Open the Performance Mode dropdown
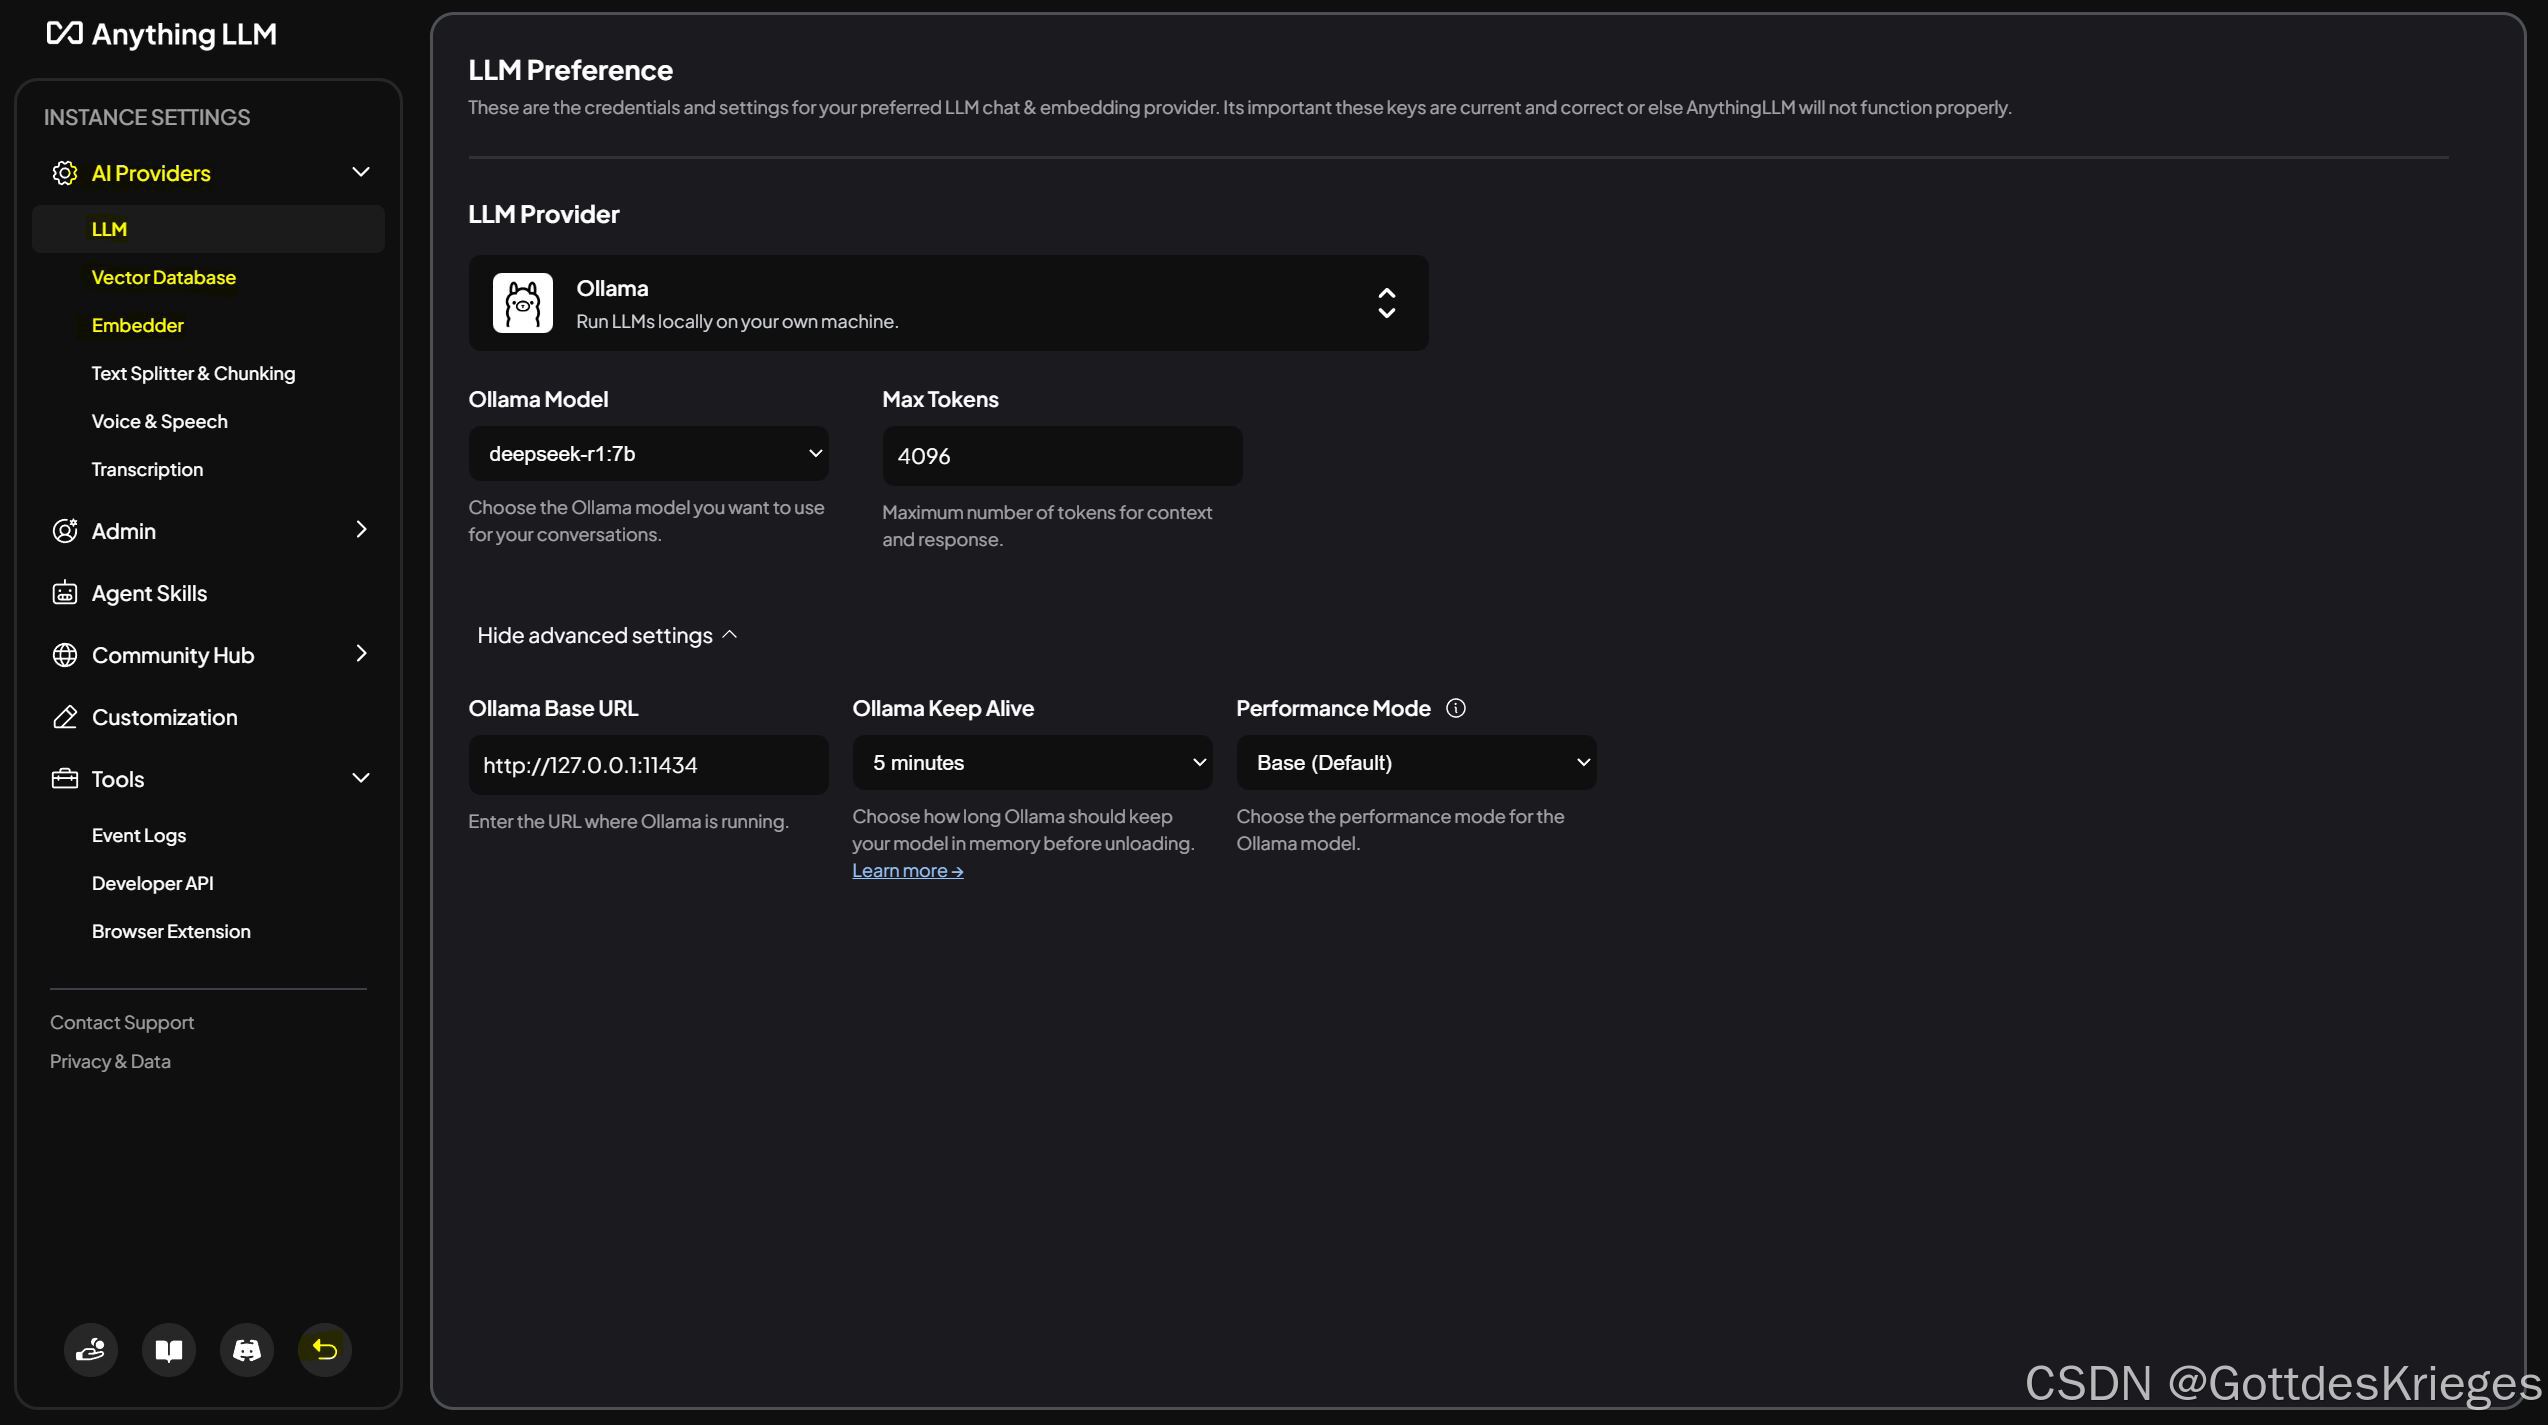This screenshot has width=2548, height=1425. pyautogui.click(x=1415, y=763)
